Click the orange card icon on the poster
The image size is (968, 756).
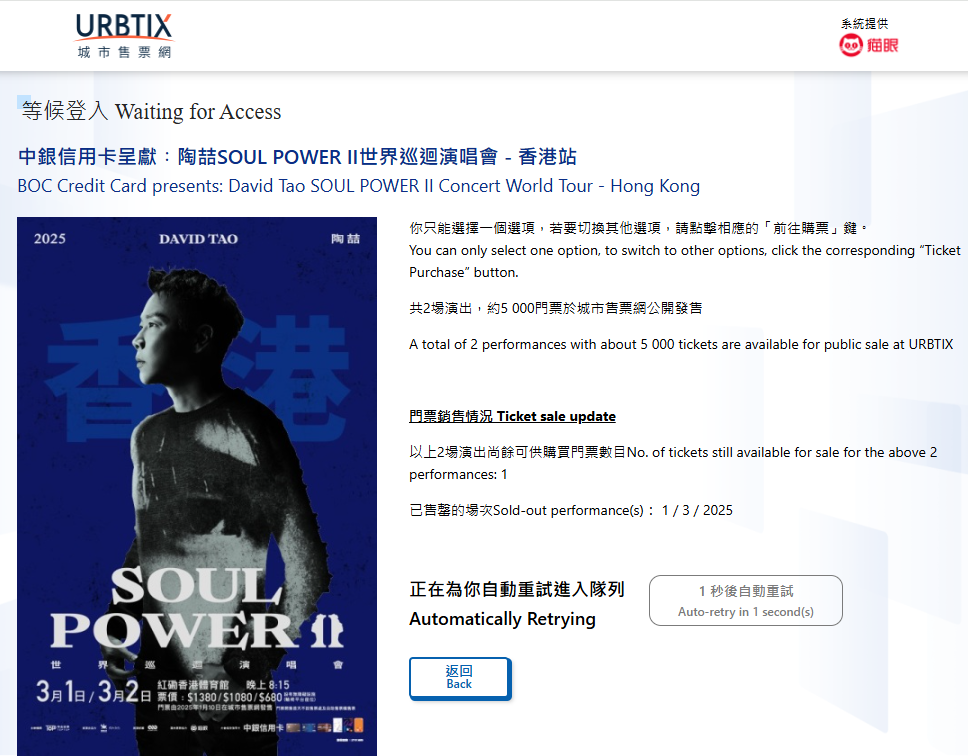click(x=359, y=725)
